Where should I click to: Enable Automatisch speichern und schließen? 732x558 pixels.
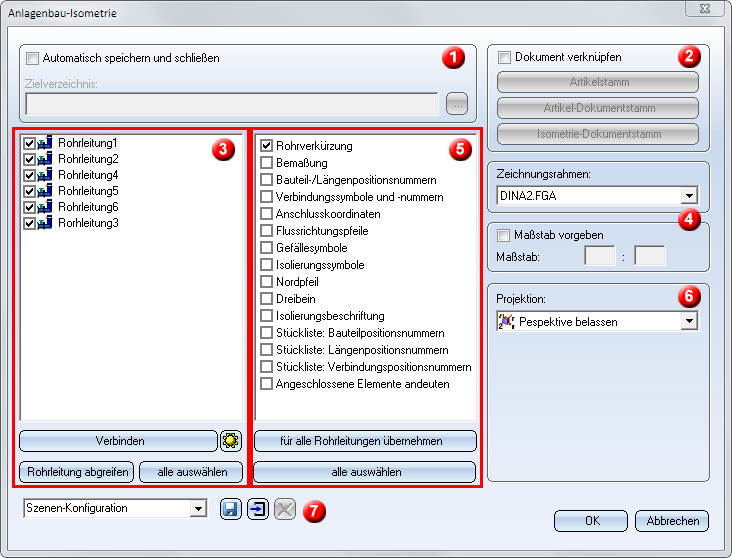pyautogui.click(x=32, y=58)
